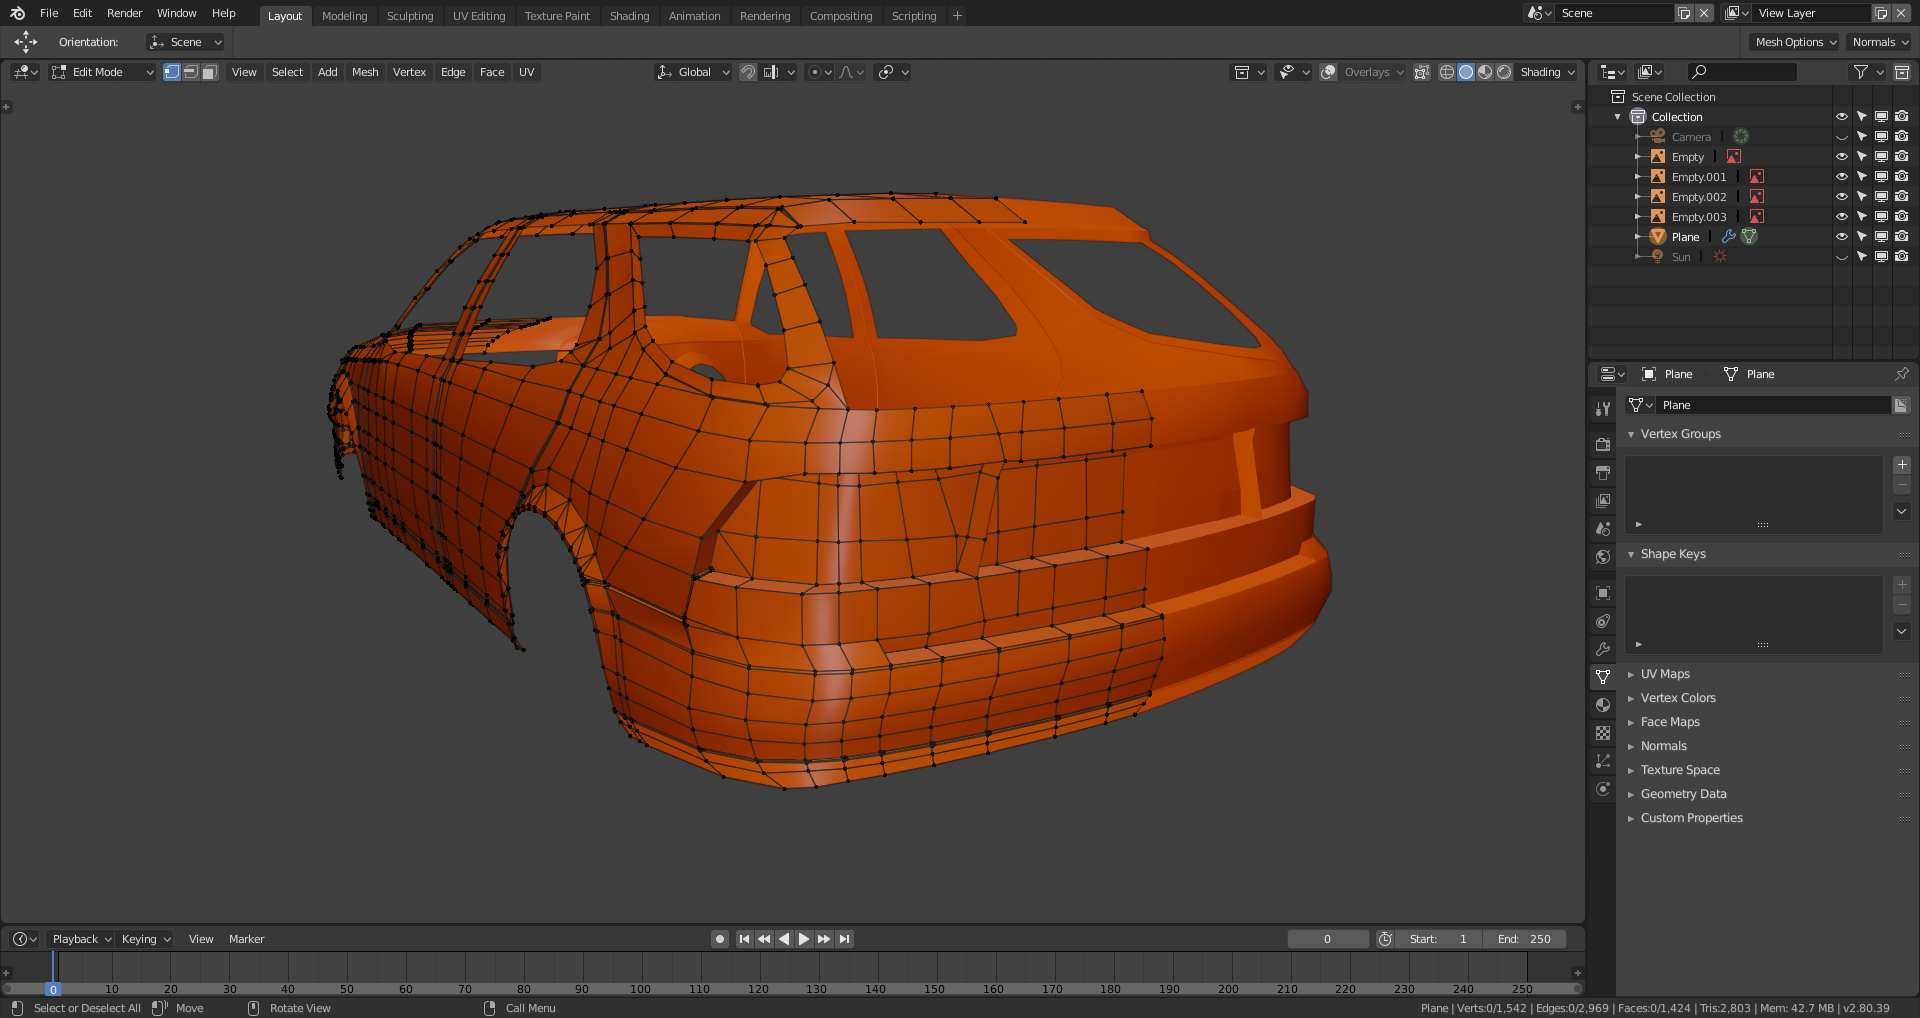
Task: Toggle visibility of Empty.002
Action: (1841, 197)
